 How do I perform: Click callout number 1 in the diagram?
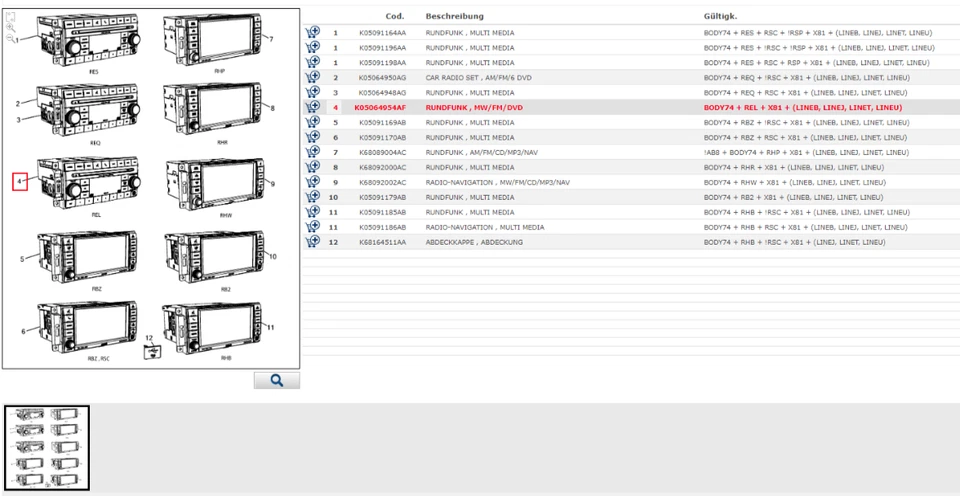[x=18, y=39]
